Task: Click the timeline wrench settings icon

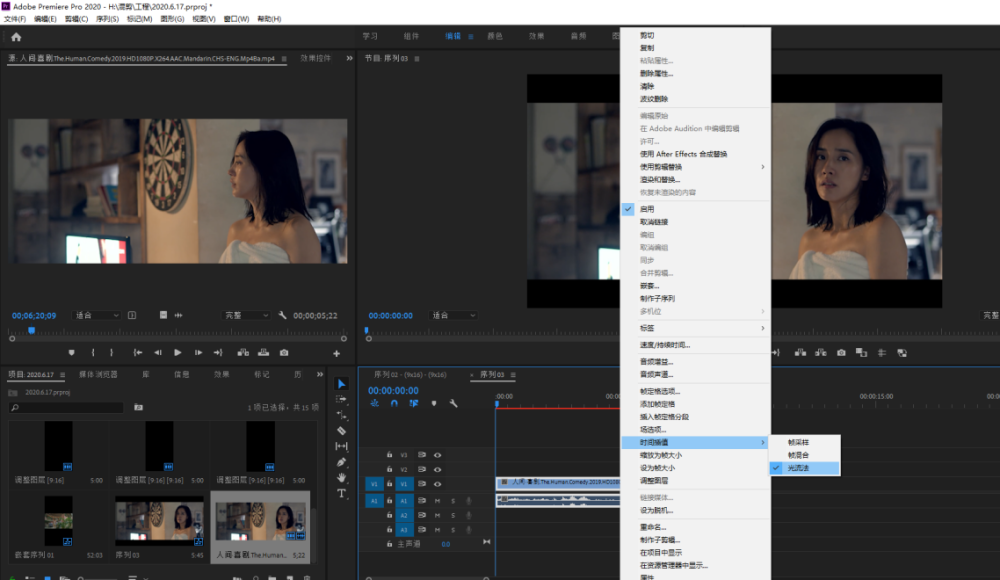Action: (453, 404)
